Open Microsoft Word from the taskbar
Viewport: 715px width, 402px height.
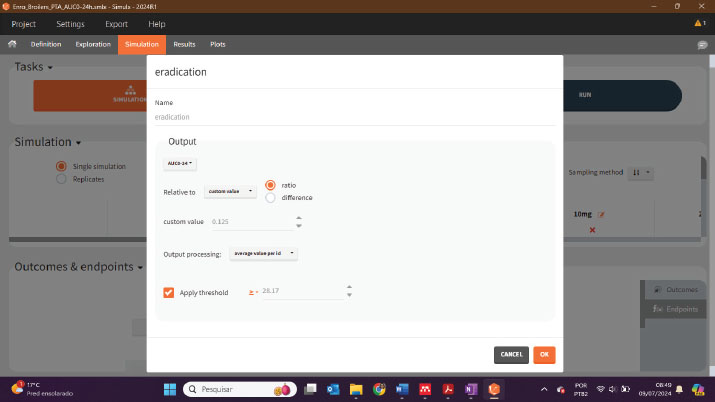pos(402,388)
